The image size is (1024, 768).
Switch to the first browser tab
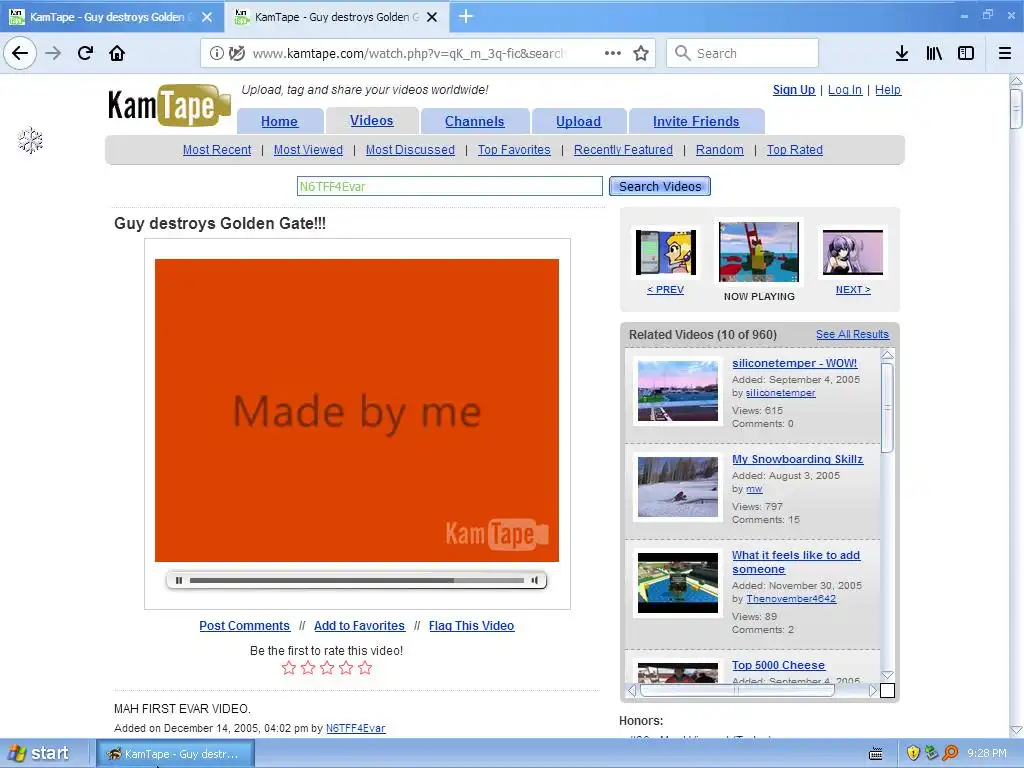point(112,17)
